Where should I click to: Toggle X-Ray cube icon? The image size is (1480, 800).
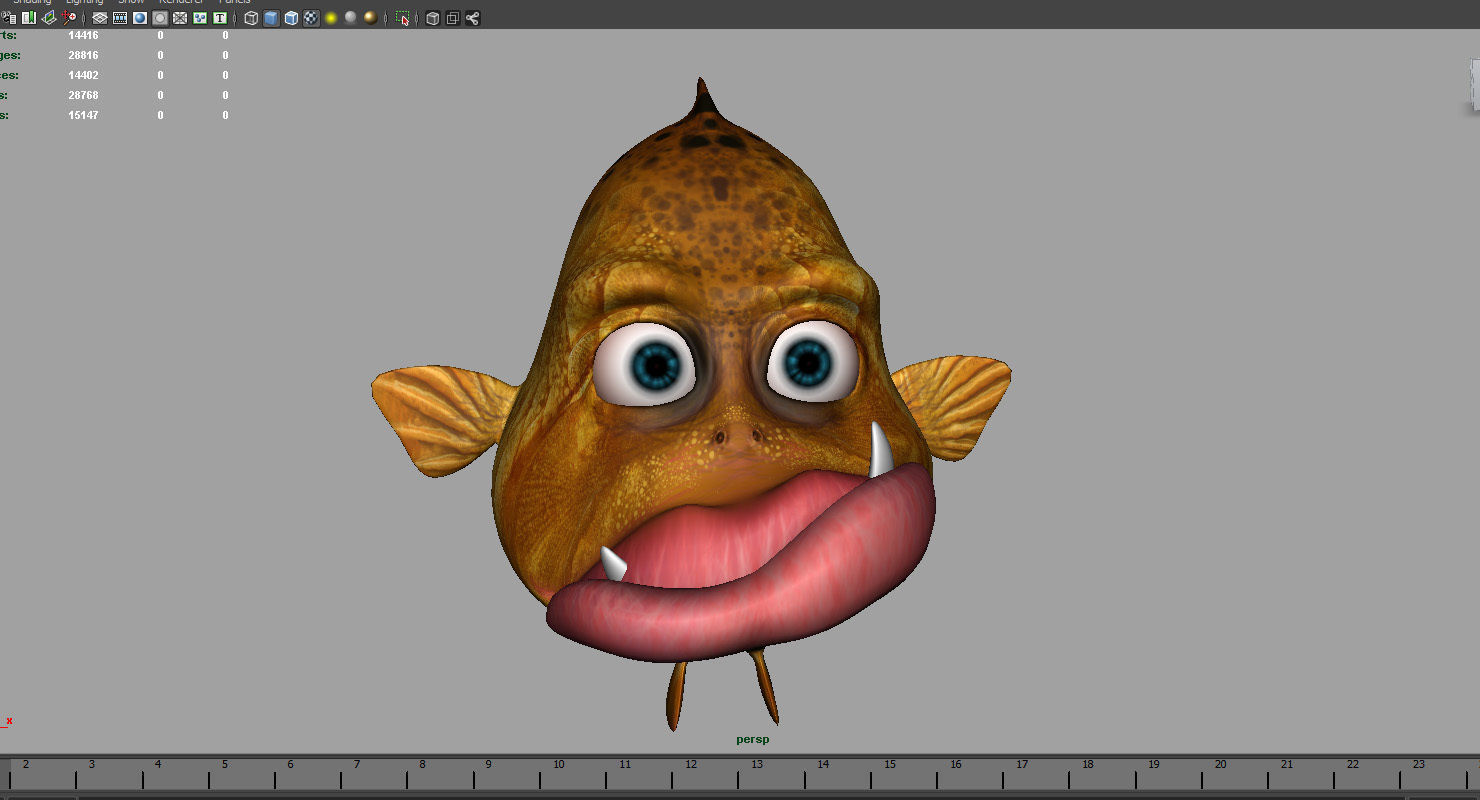[x=433, y=18]
